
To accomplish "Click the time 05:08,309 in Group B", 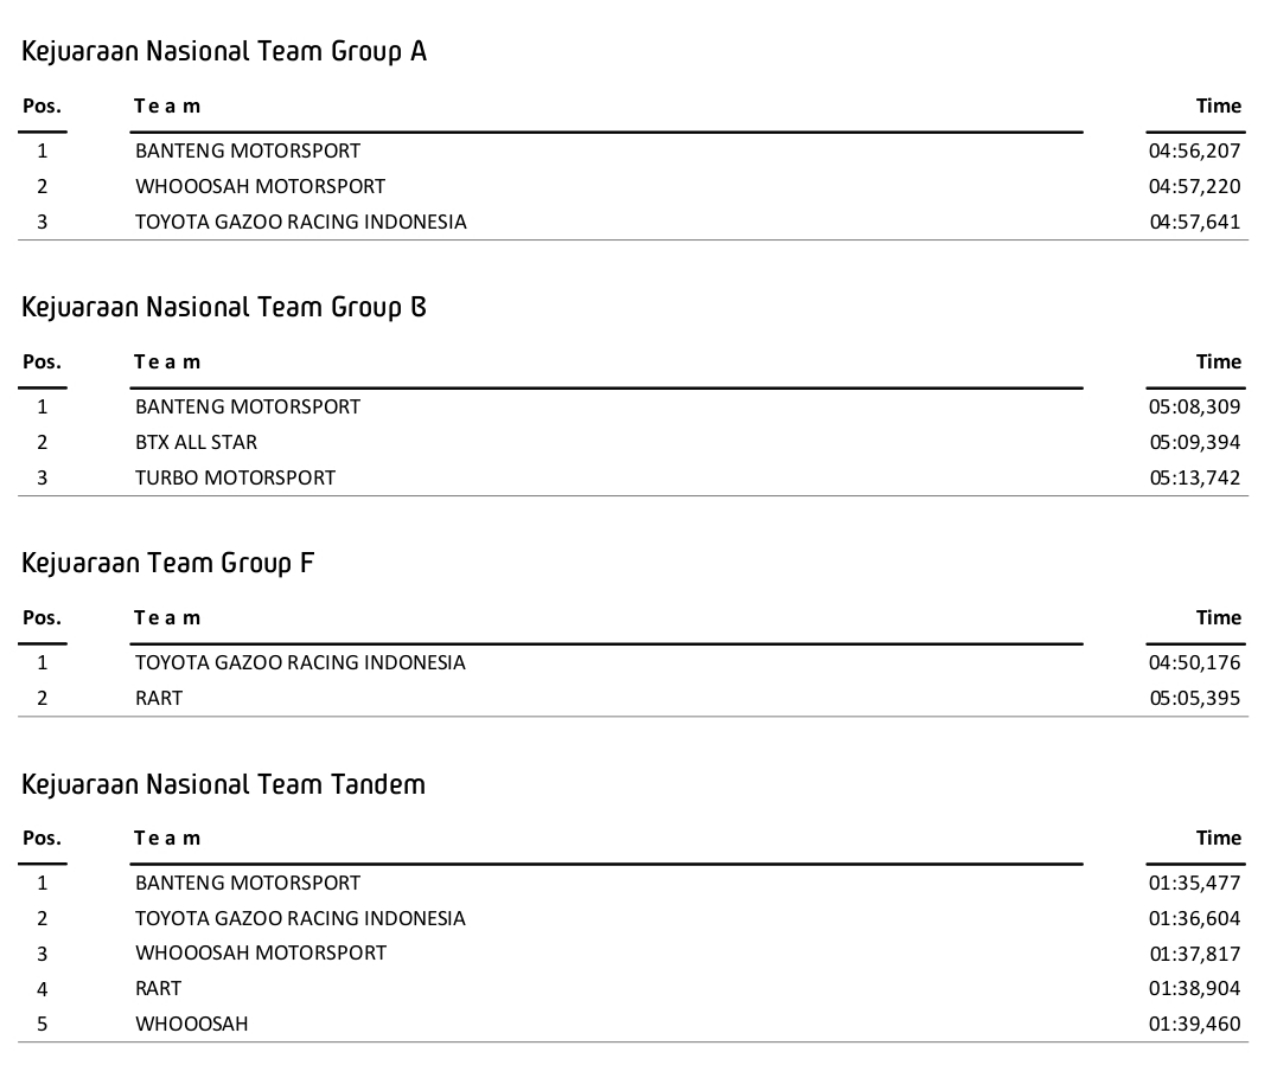I will point(1194,407).
